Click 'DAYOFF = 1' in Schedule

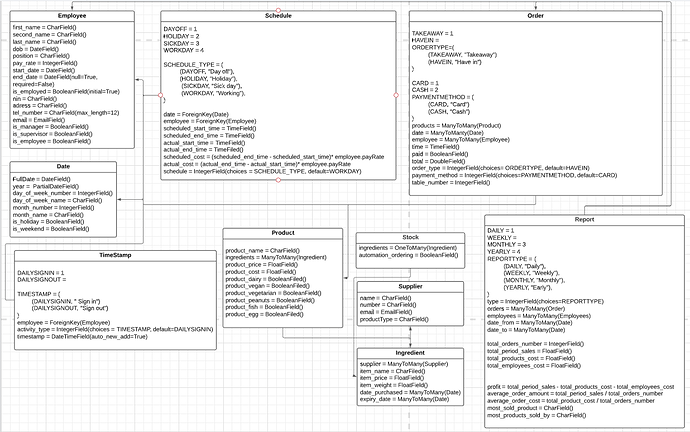tap(180, 29)
